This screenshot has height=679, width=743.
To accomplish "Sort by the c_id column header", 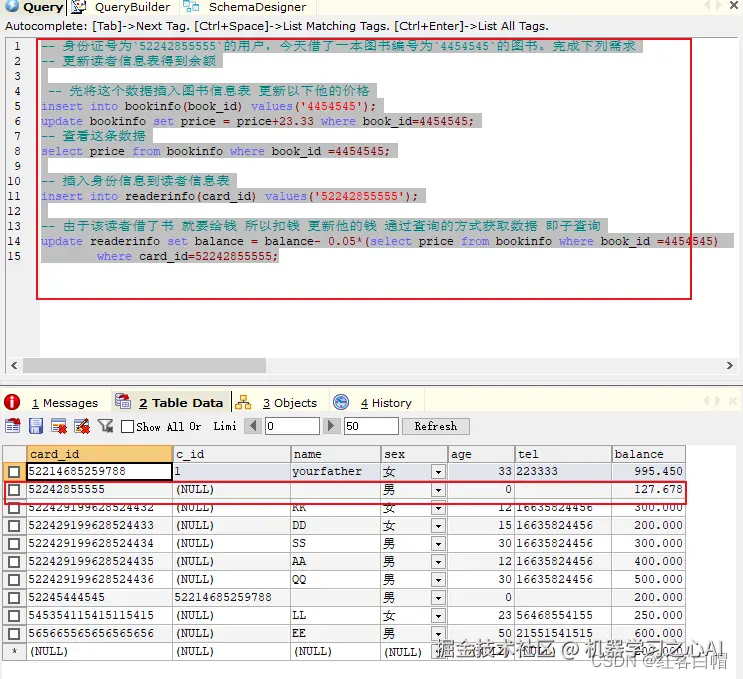I will (231, 454).
